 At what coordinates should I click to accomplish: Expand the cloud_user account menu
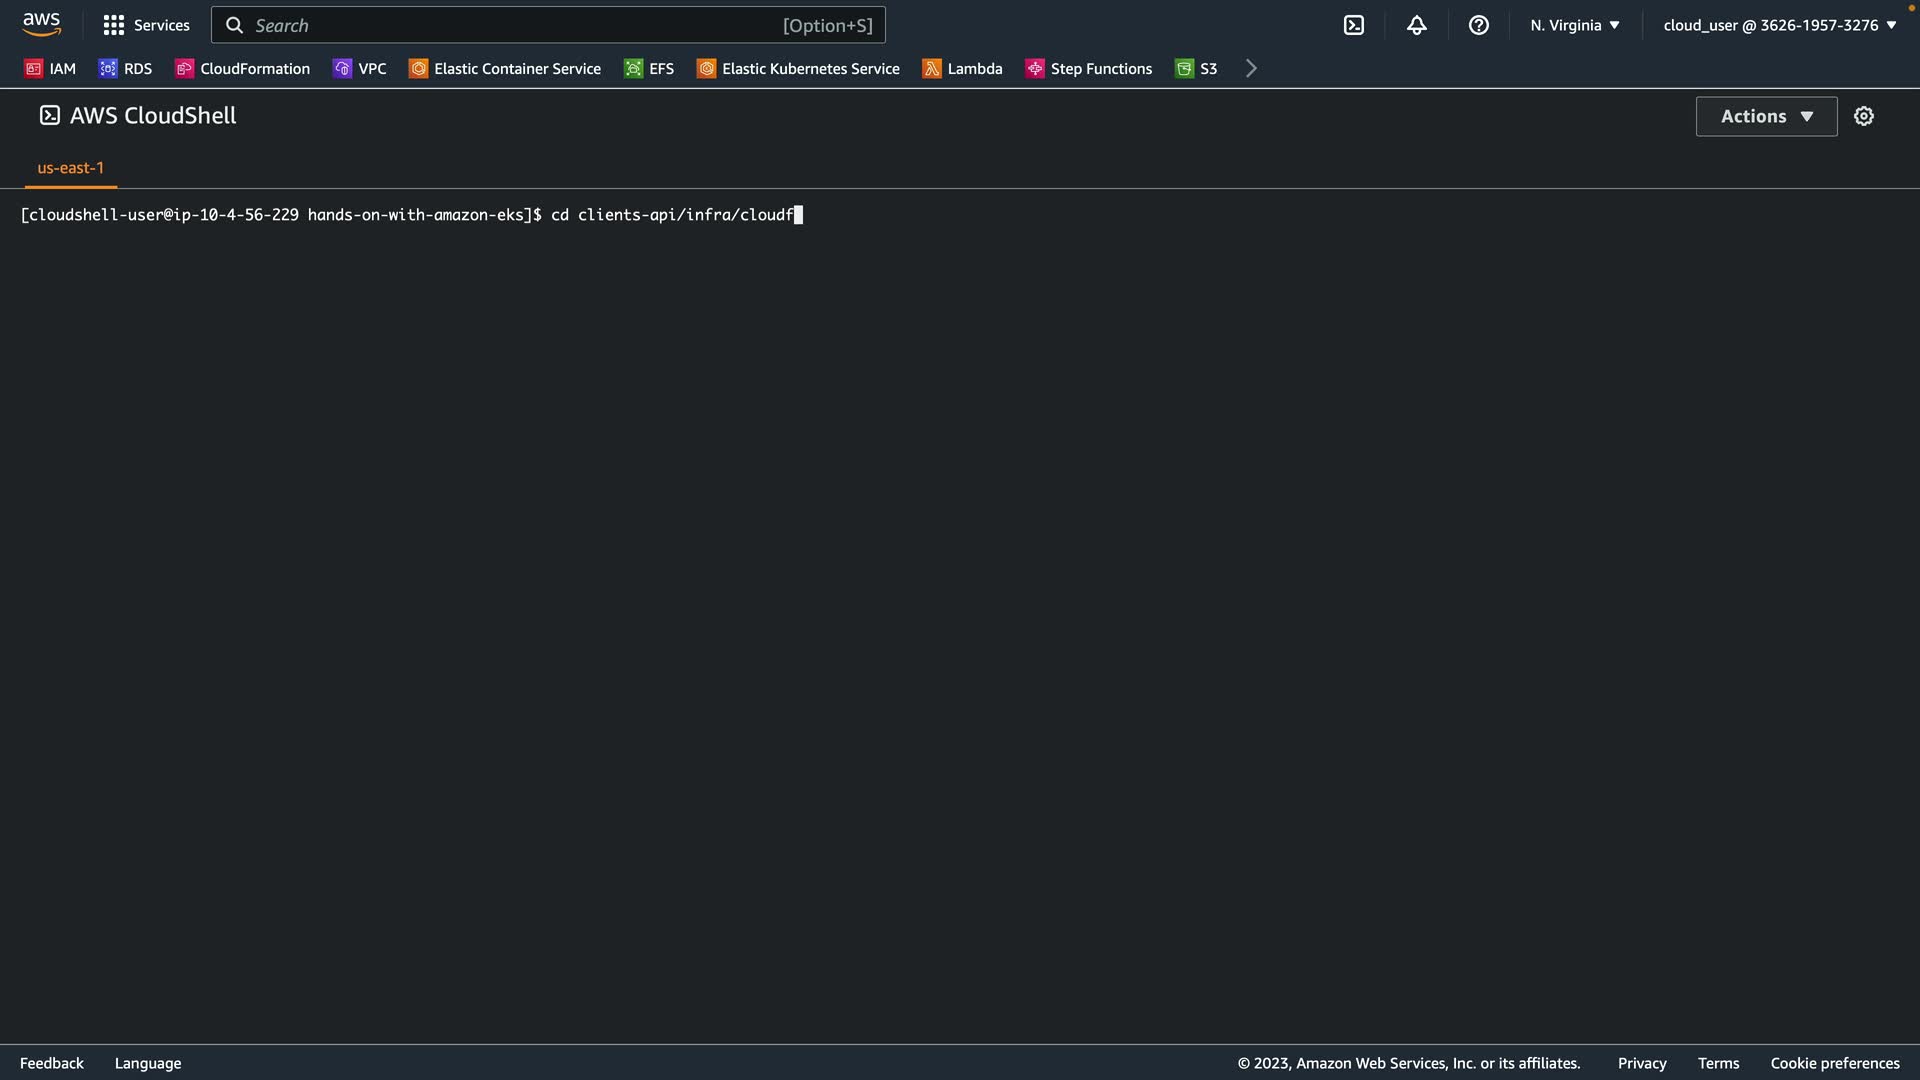pos(1779,25)
